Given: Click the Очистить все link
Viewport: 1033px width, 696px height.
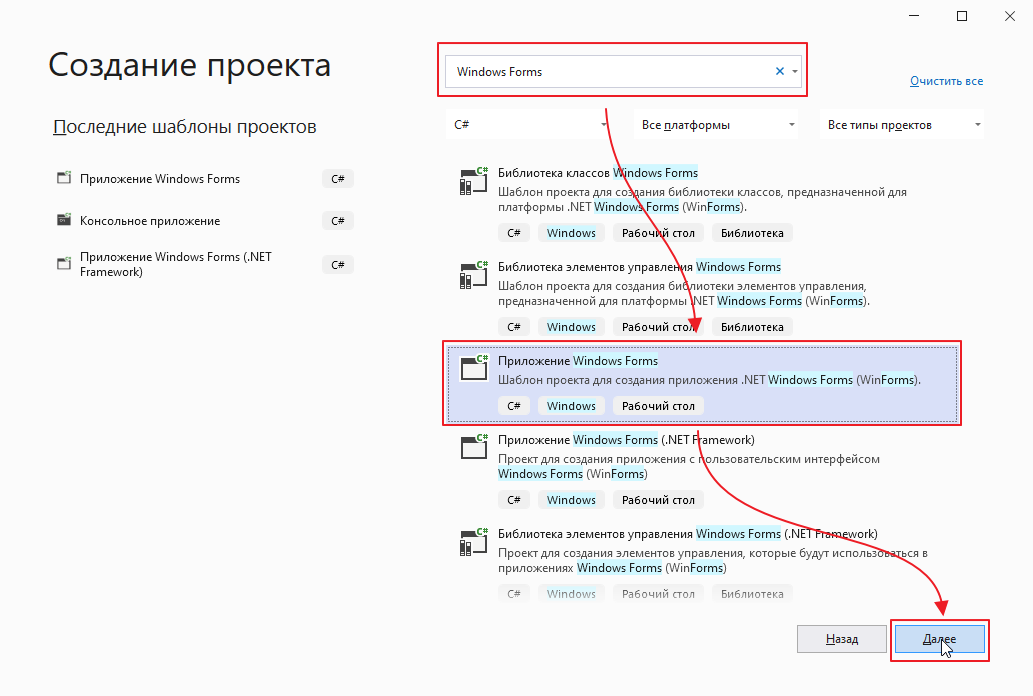Looking at the screenshot, I should (946, 81).
